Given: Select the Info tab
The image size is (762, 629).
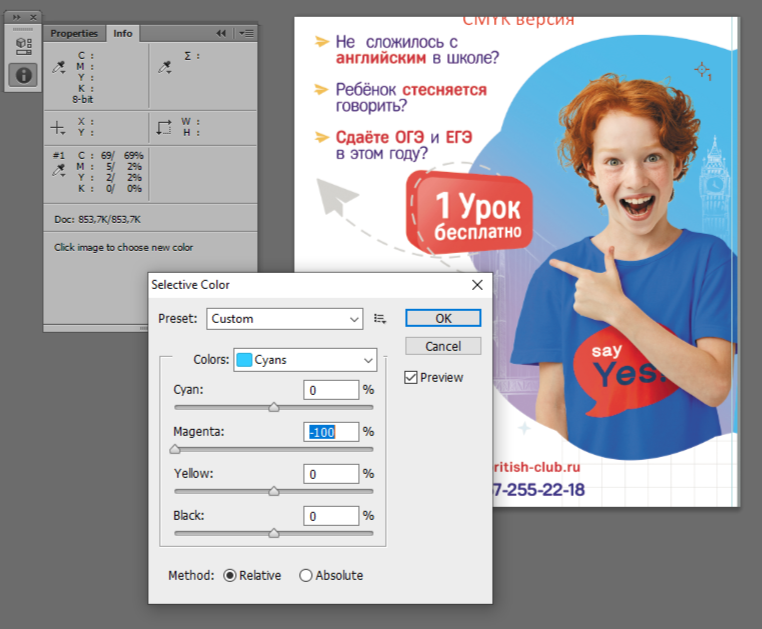Looking at the screenshot, I should click(x=122, y=33).
